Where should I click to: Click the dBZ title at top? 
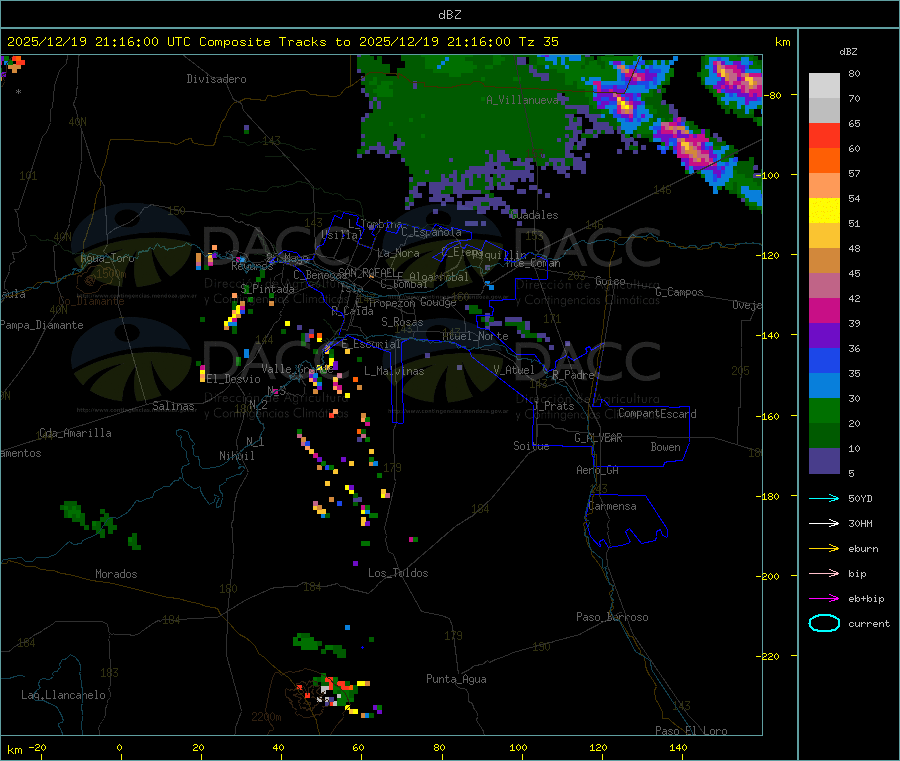(449, 14)
